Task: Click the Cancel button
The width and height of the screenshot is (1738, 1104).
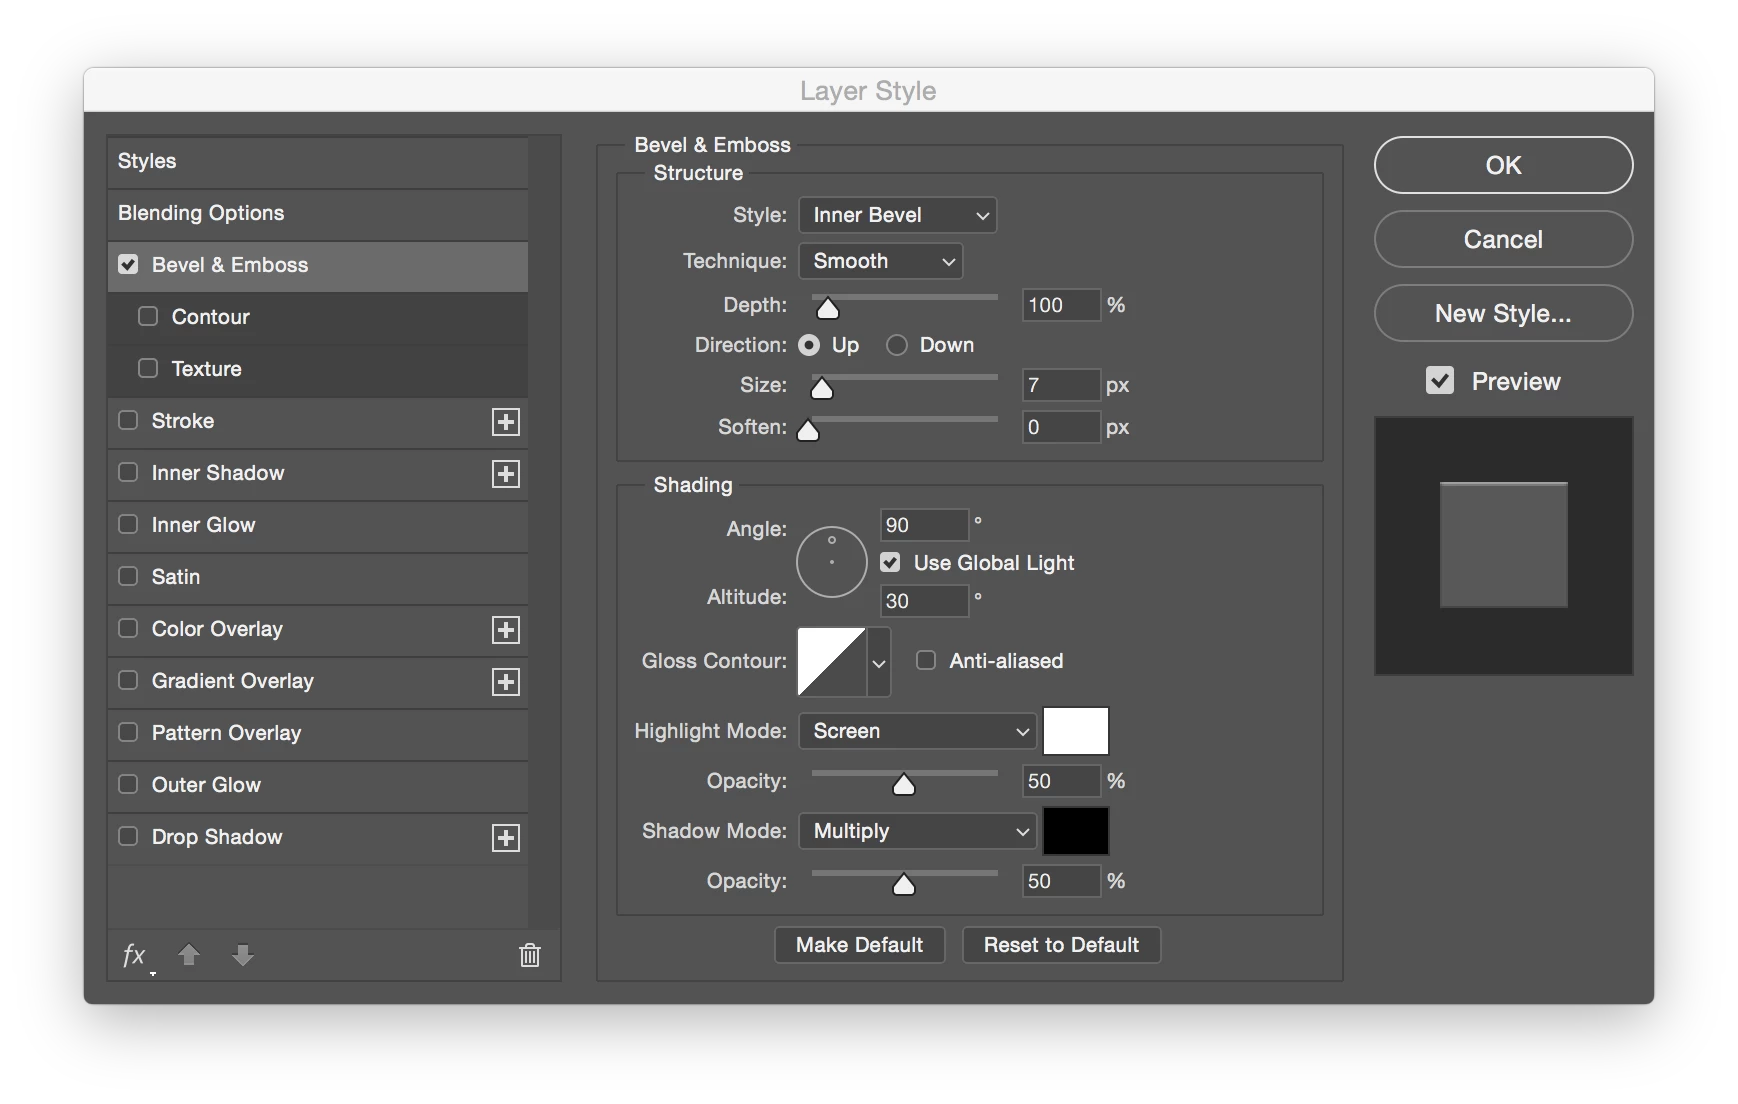Action: coord(1503,239)
